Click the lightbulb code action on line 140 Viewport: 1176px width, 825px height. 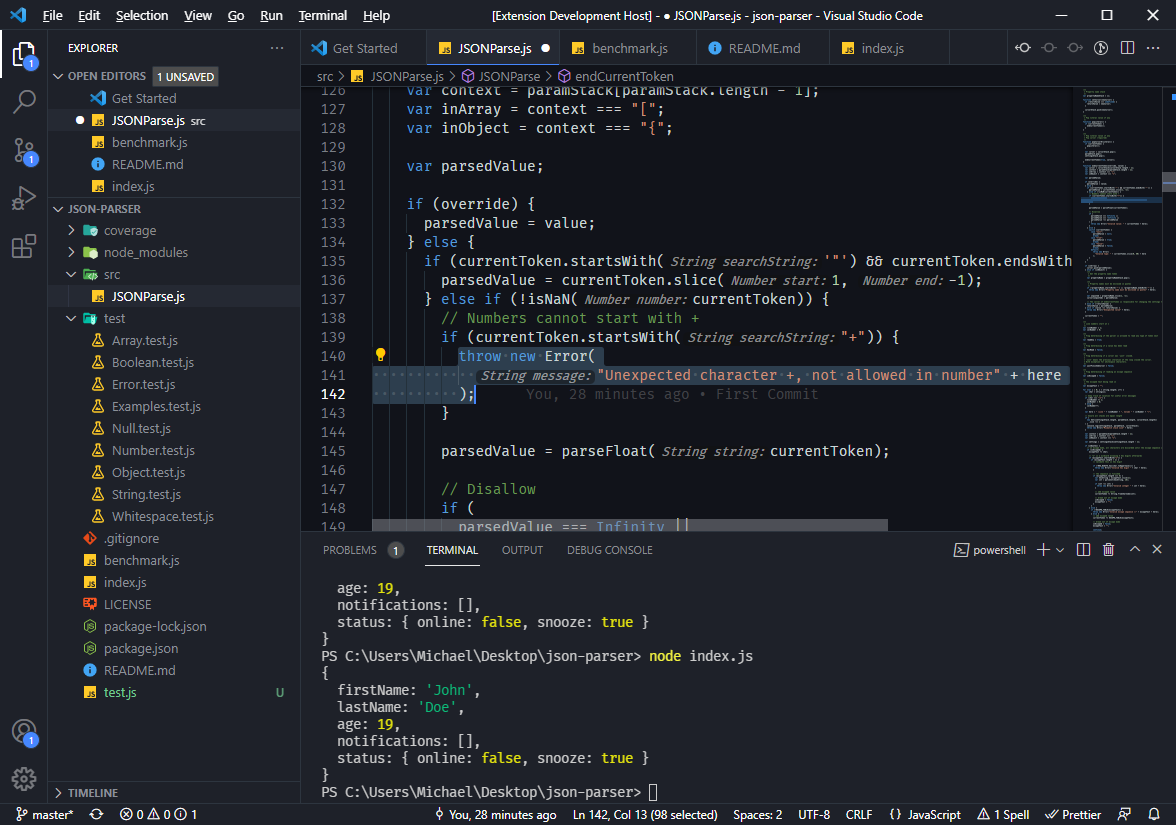(x=380, y=355)
